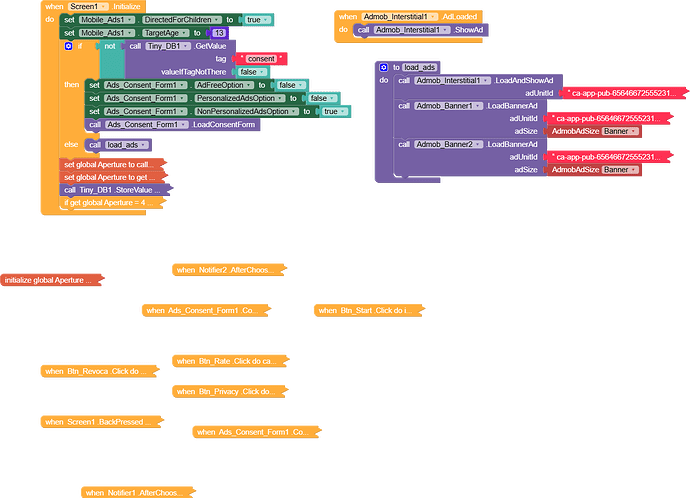Select collapsed 'when Btn_Privacy.Click' block
This screenshot has height=498, width=690.
coord(230,392)
